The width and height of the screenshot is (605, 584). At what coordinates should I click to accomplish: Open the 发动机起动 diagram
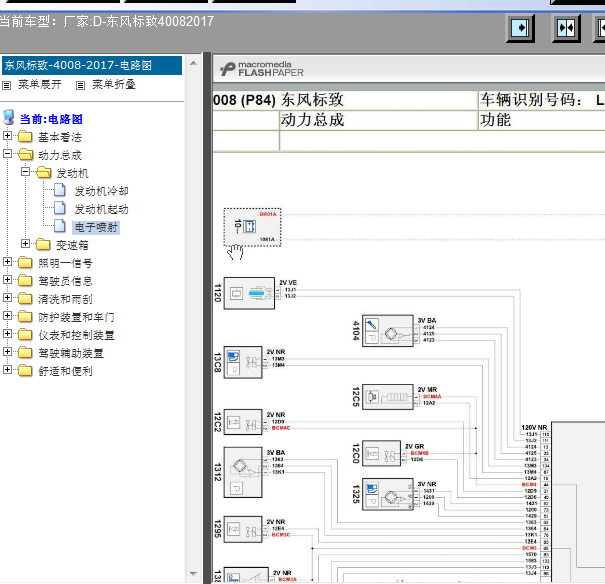coord(101,209)
